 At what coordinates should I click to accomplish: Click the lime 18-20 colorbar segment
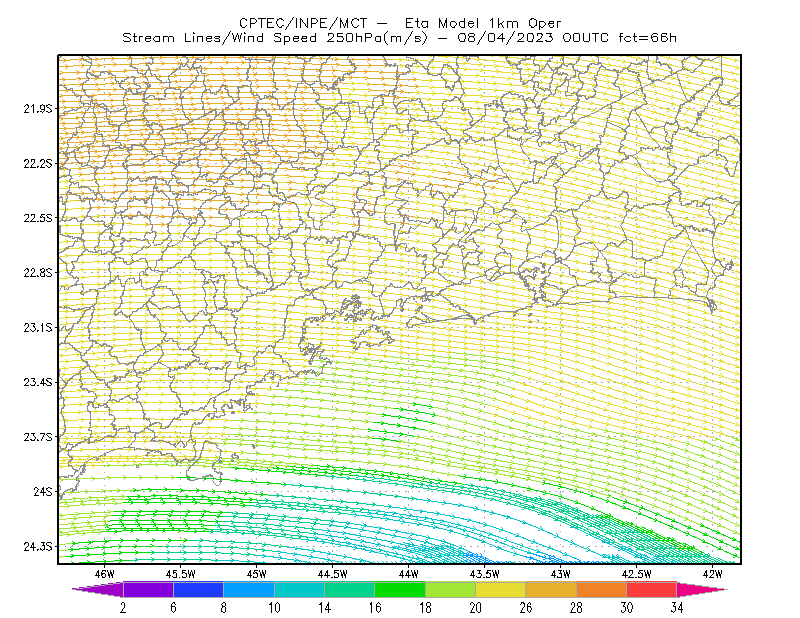tap(451, 590)
